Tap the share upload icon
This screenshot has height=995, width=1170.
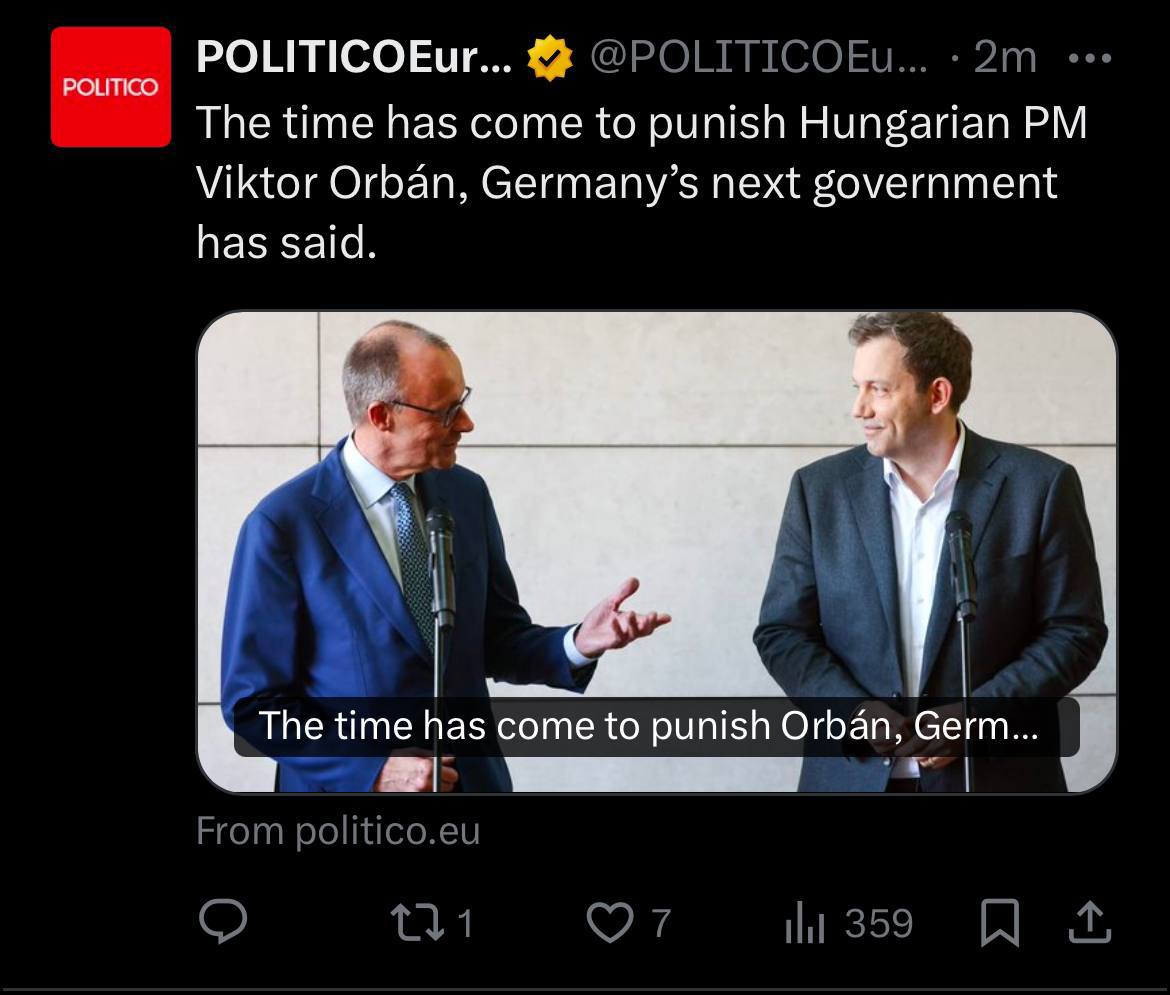click(x=1089, y=922)
